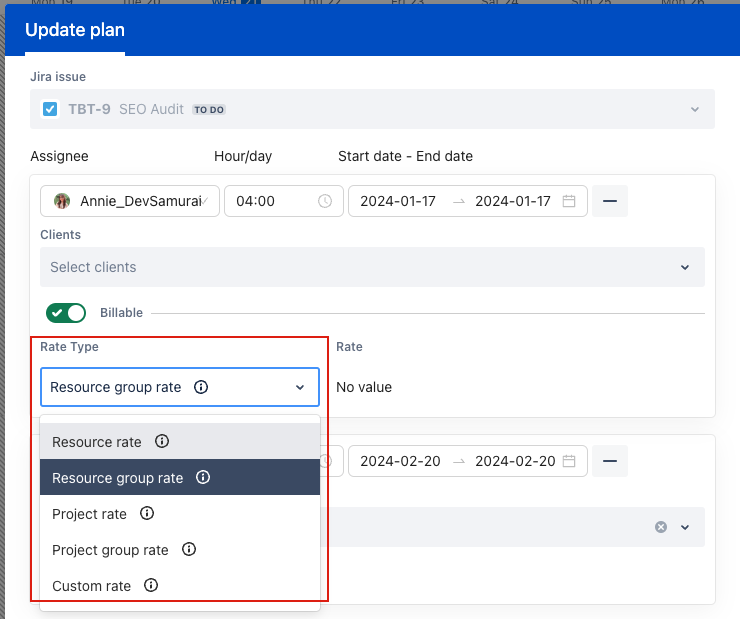
Task: Click clock icon in Hour/day field
Action: click(325, 201)
